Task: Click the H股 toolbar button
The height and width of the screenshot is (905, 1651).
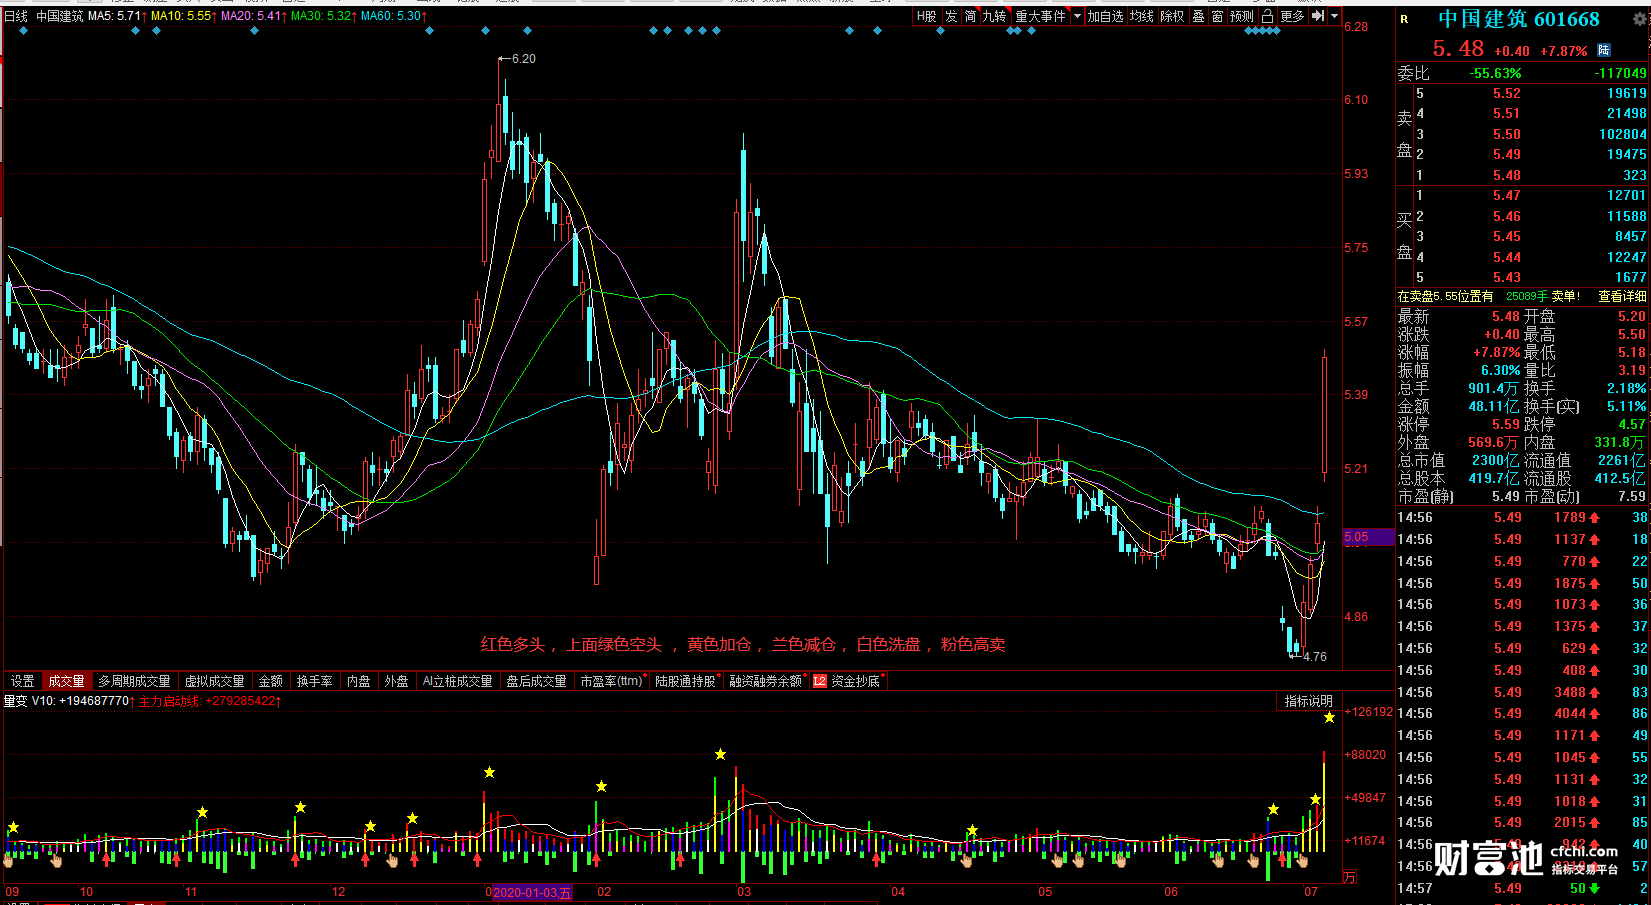Action: 927,16
